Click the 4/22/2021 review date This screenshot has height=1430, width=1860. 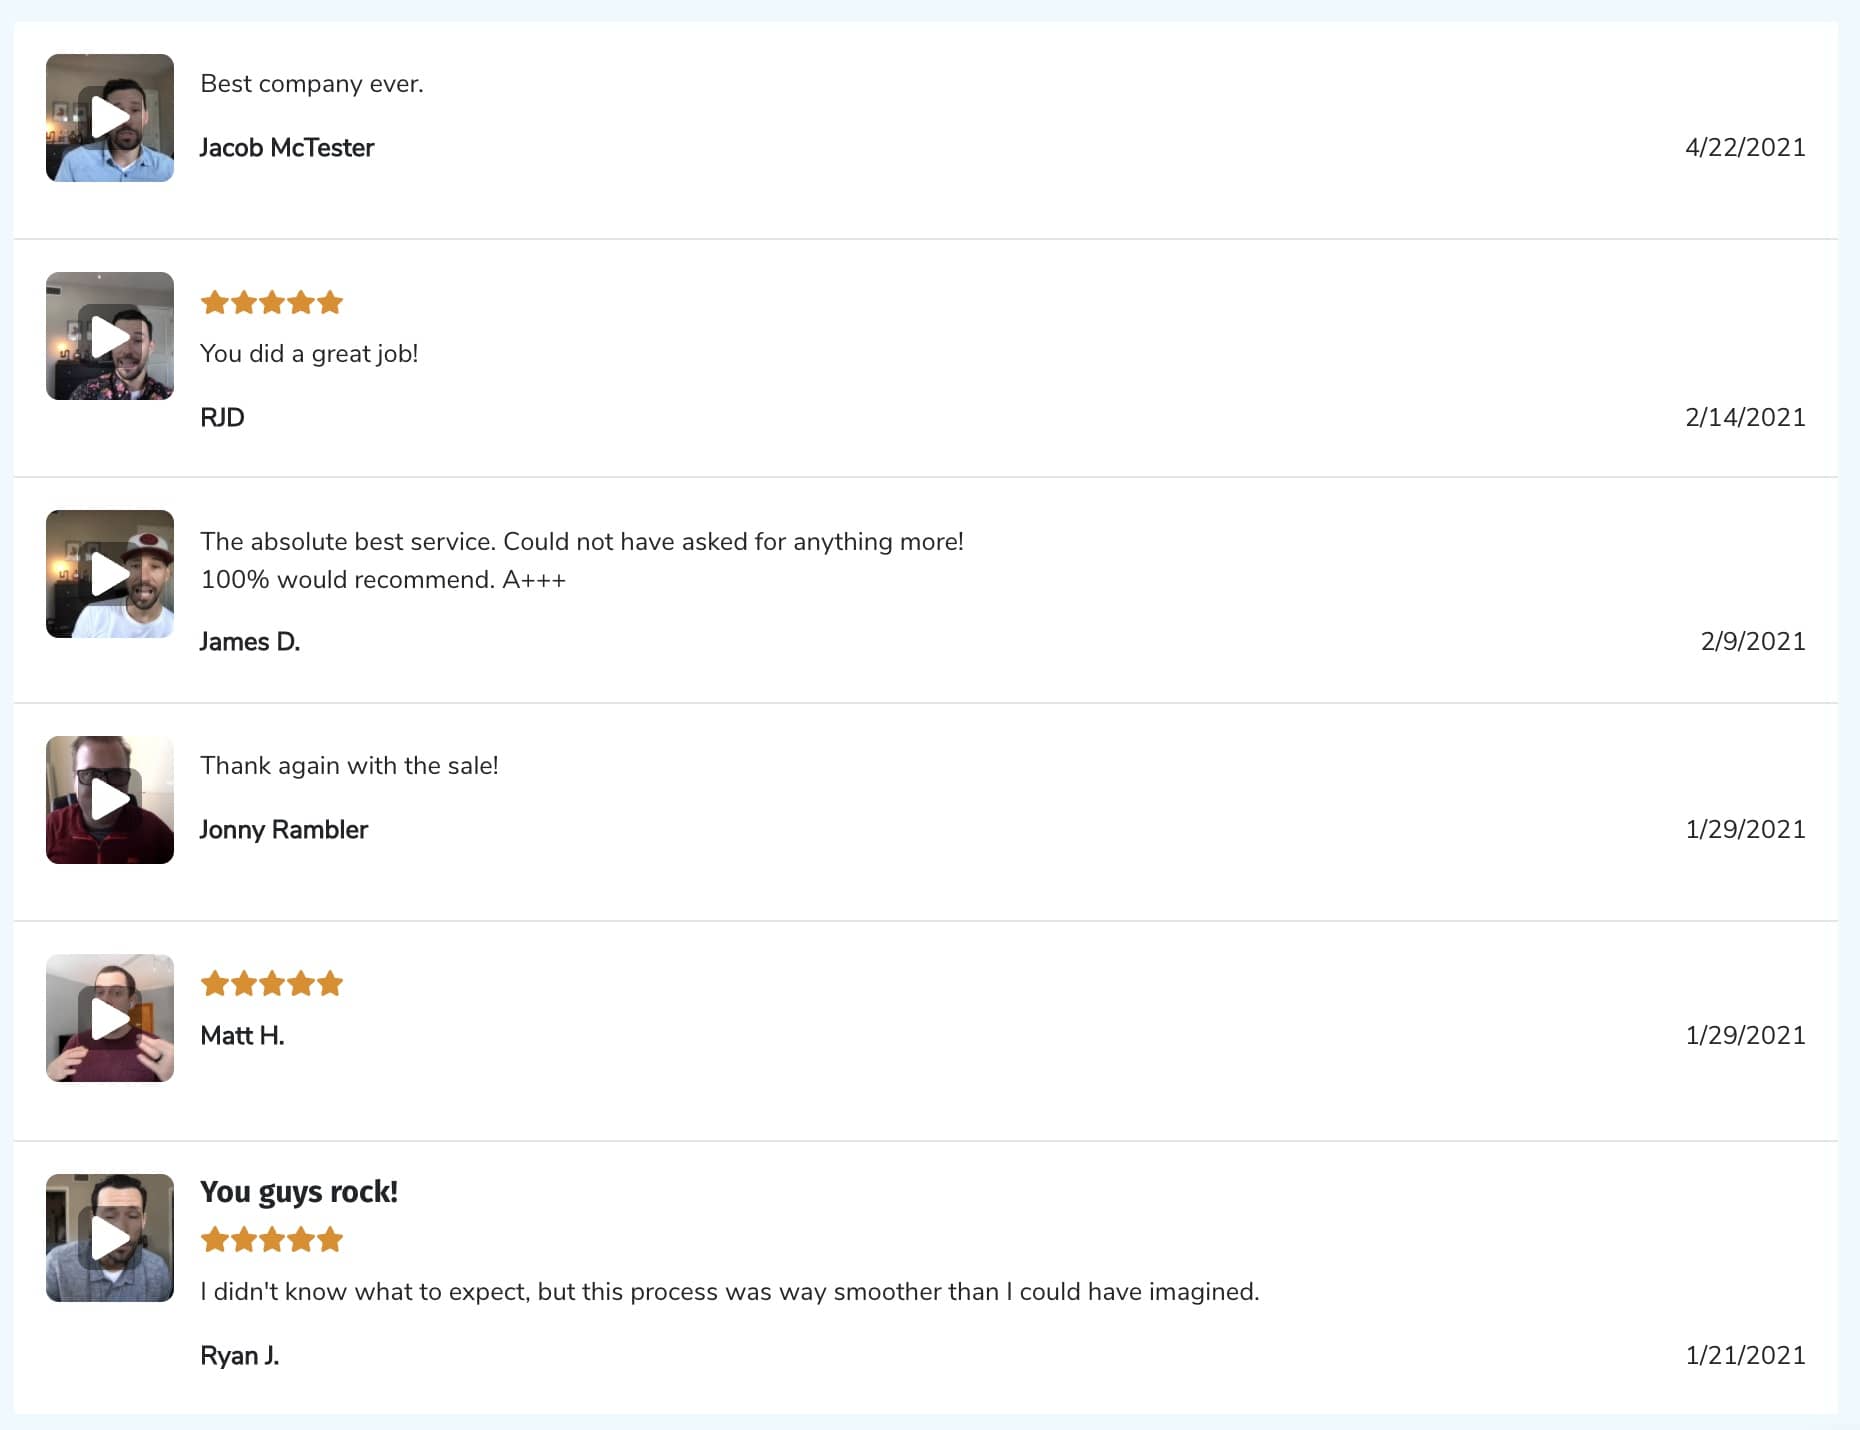[x=1745, y=148]
